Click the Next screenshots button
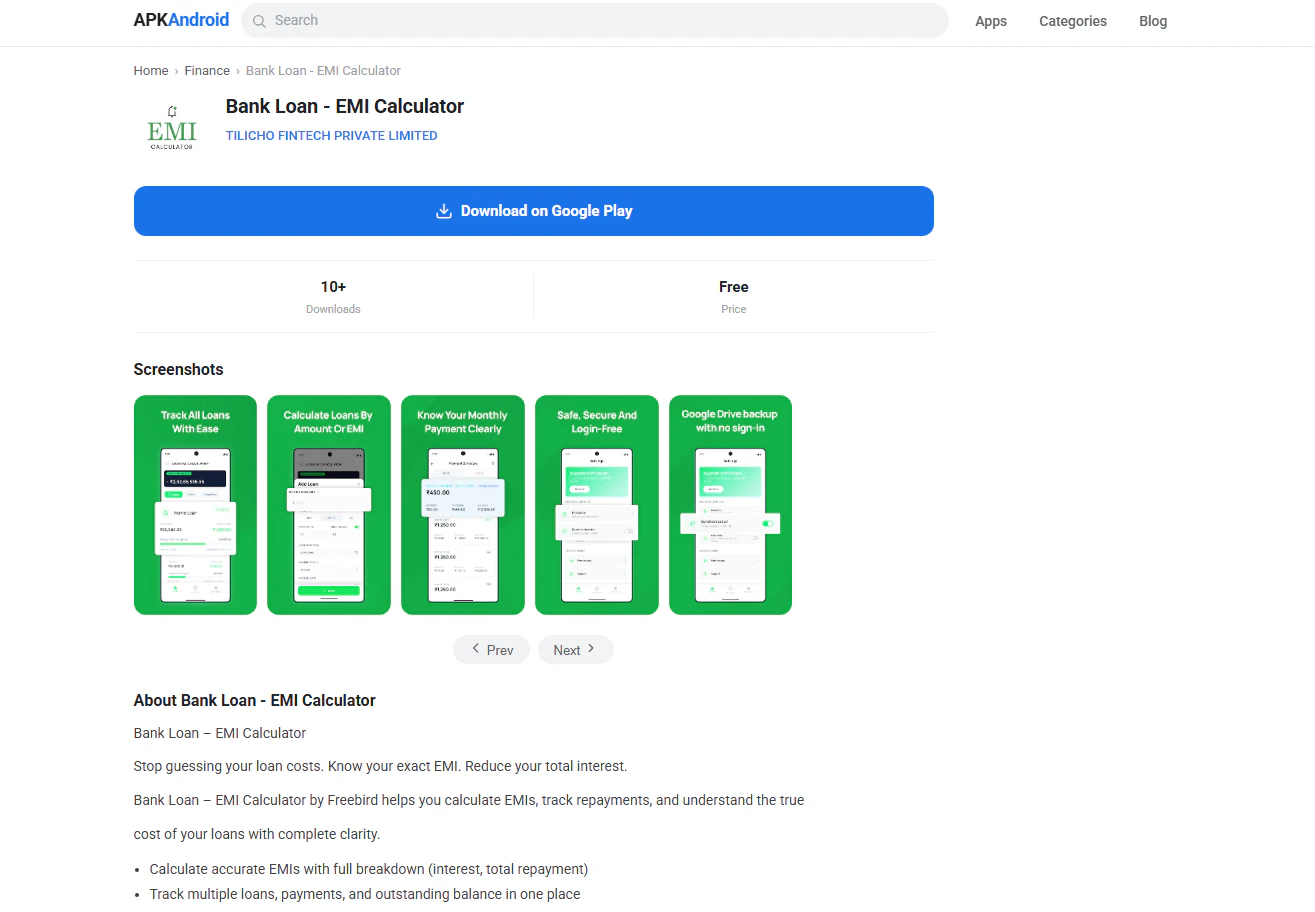This screenshot has height=912, width=1315. click(576, 650)
